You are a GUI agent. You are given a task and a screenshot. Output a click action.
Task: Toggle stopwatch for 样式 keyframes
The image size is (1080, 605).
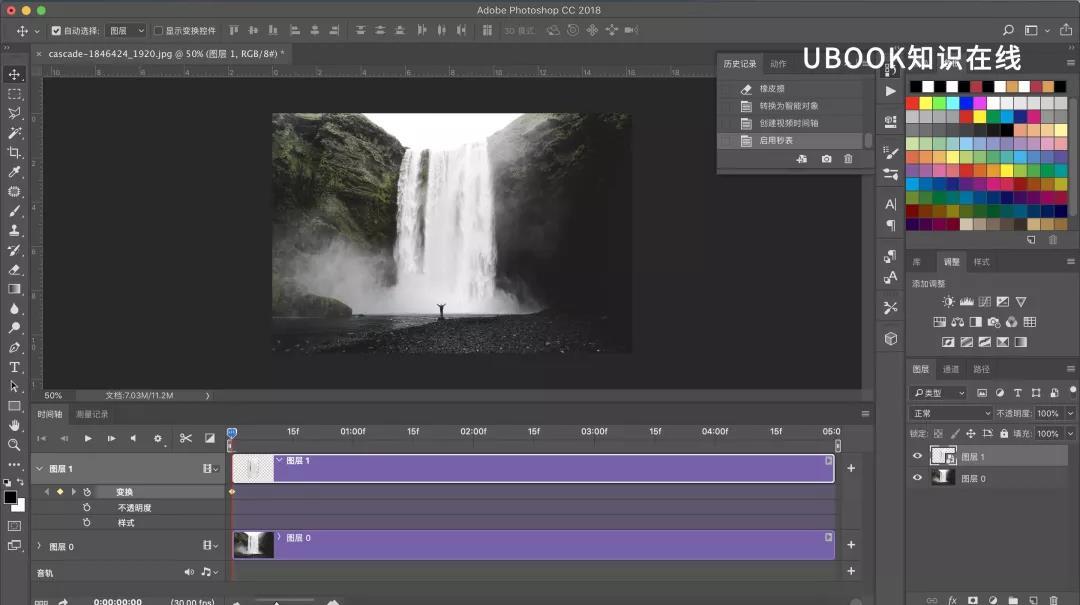[x=87, y=522]
